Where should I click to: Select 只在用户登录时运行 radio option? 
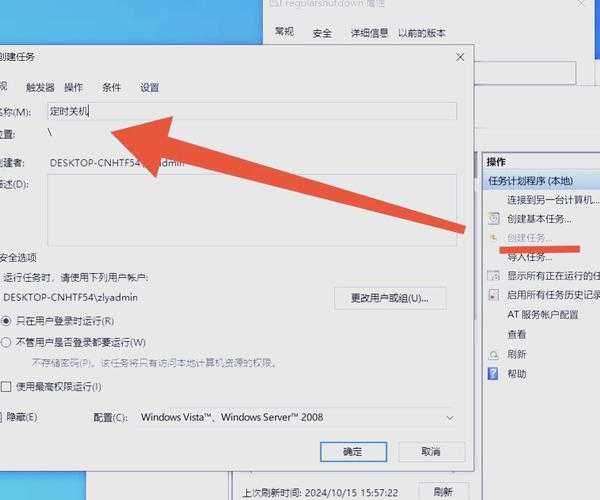pos(58,321)
